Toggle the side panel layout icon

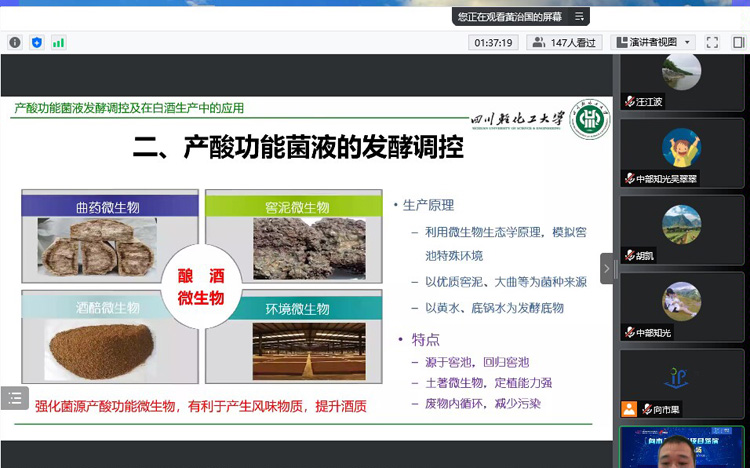point(739,43)
